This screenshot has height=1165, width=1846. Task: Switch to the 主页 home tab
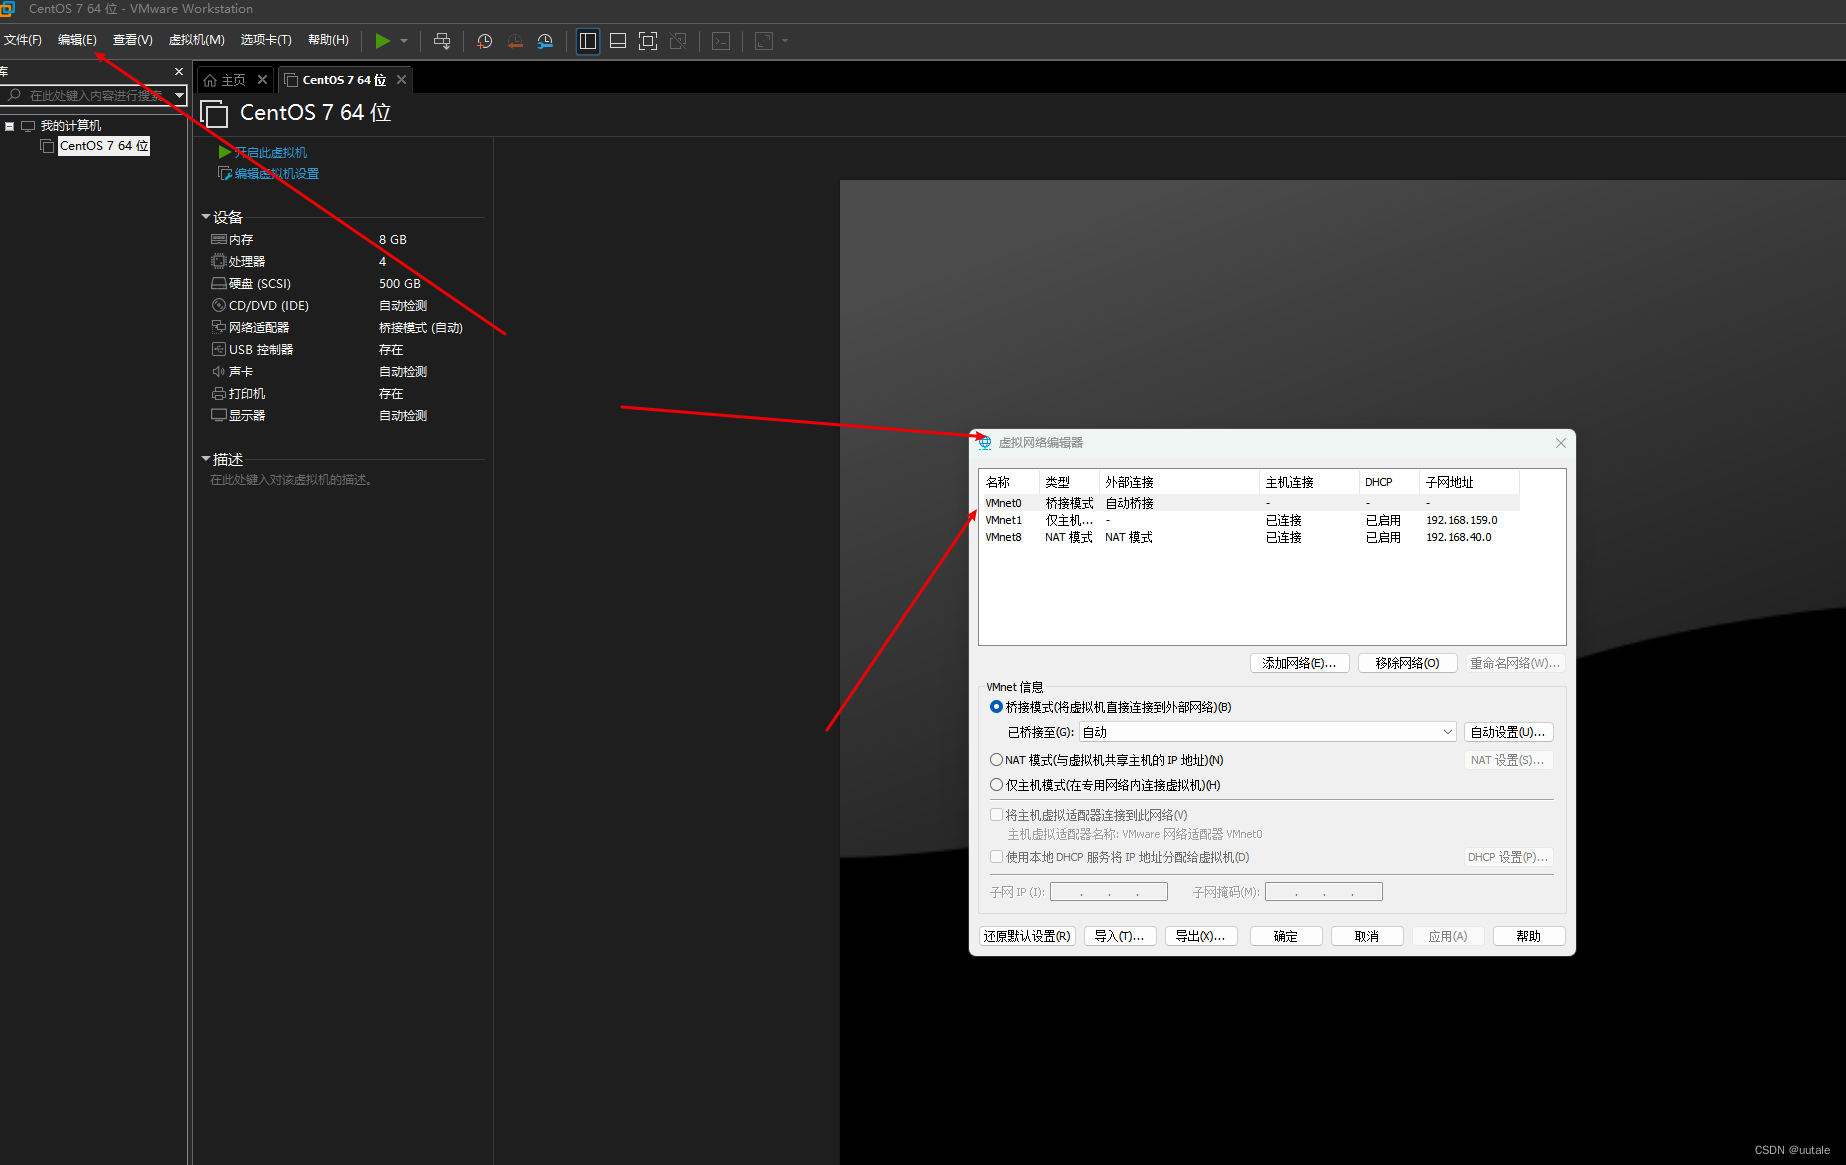pyautogui.click(x=226, y=80)
